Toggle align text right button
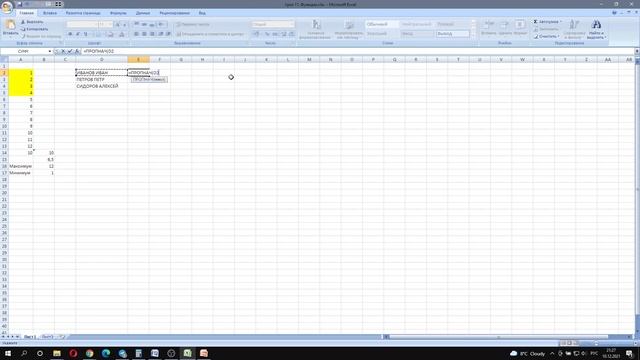Image resolution: width=640 pixels, height=360 pixels. pos(152,34)
